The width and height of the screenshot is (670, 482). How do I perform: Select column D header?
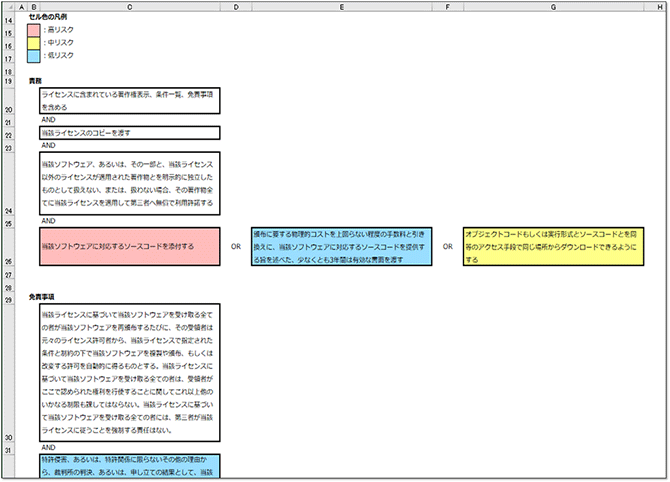(235, 6)
